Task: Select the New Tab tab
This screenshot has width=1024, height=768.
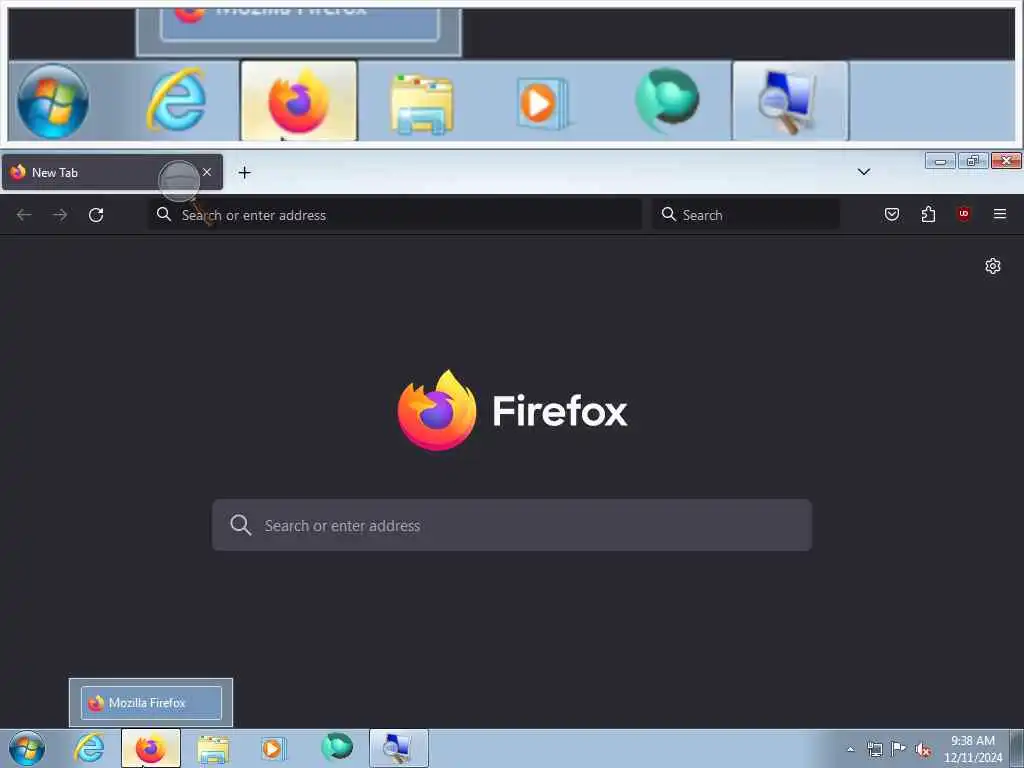Action: point(112,172)
